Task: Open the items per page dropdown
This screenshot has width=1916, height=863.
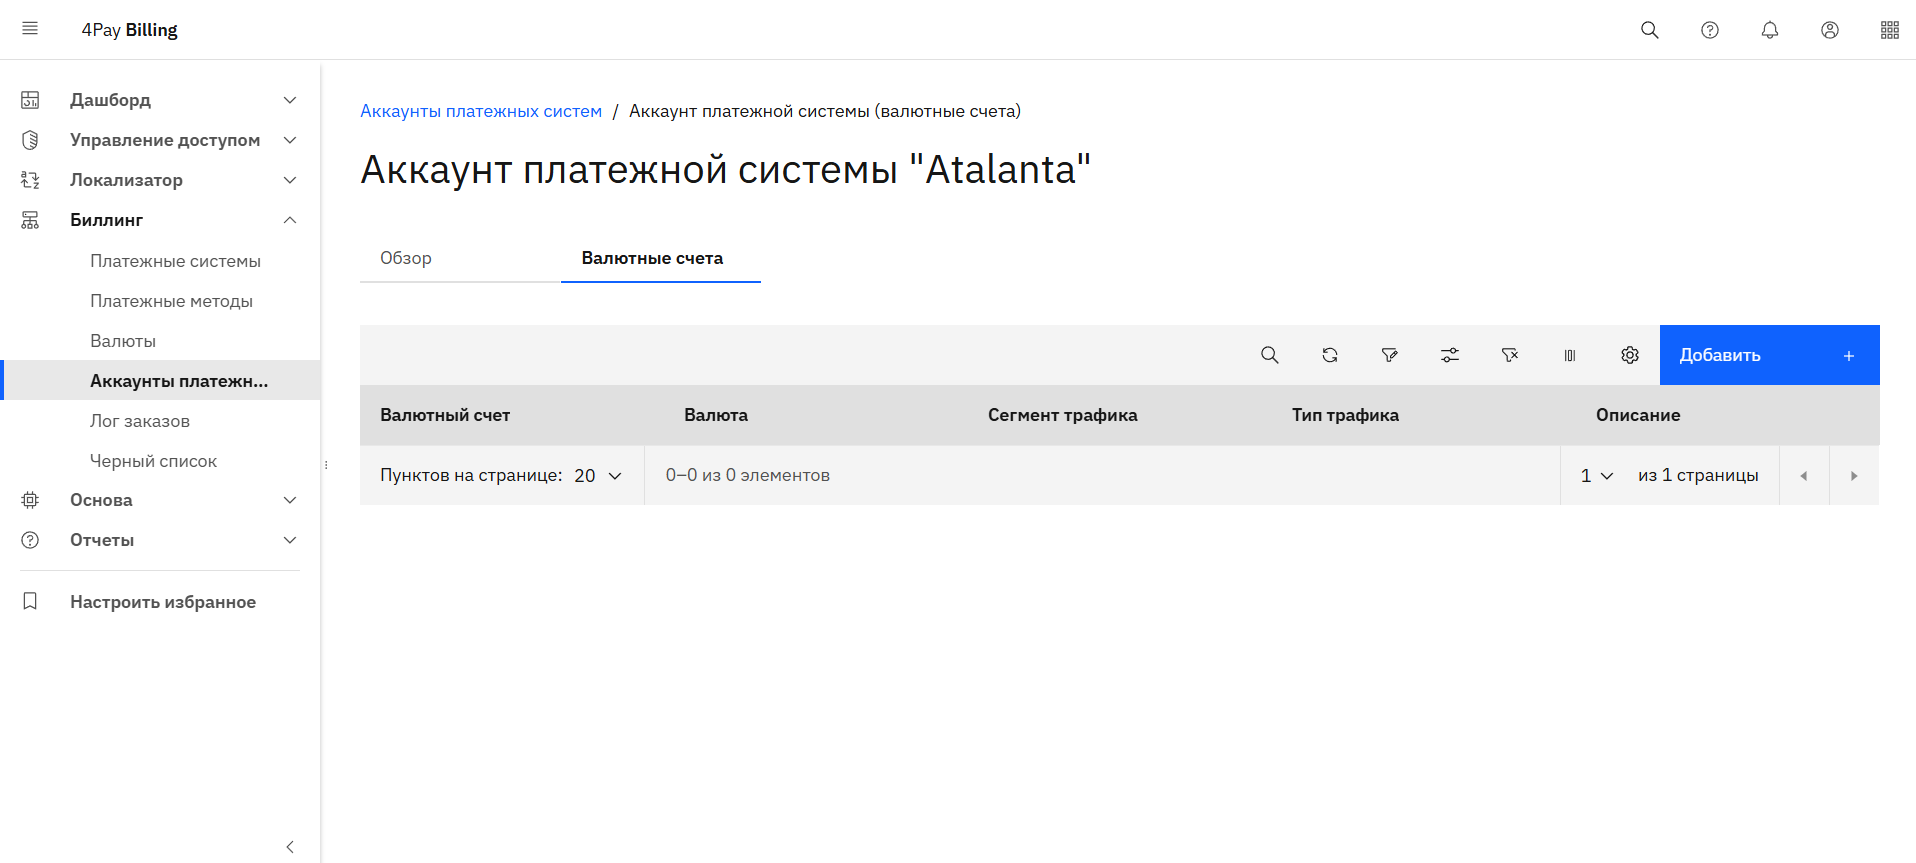Action: [598, 476]
